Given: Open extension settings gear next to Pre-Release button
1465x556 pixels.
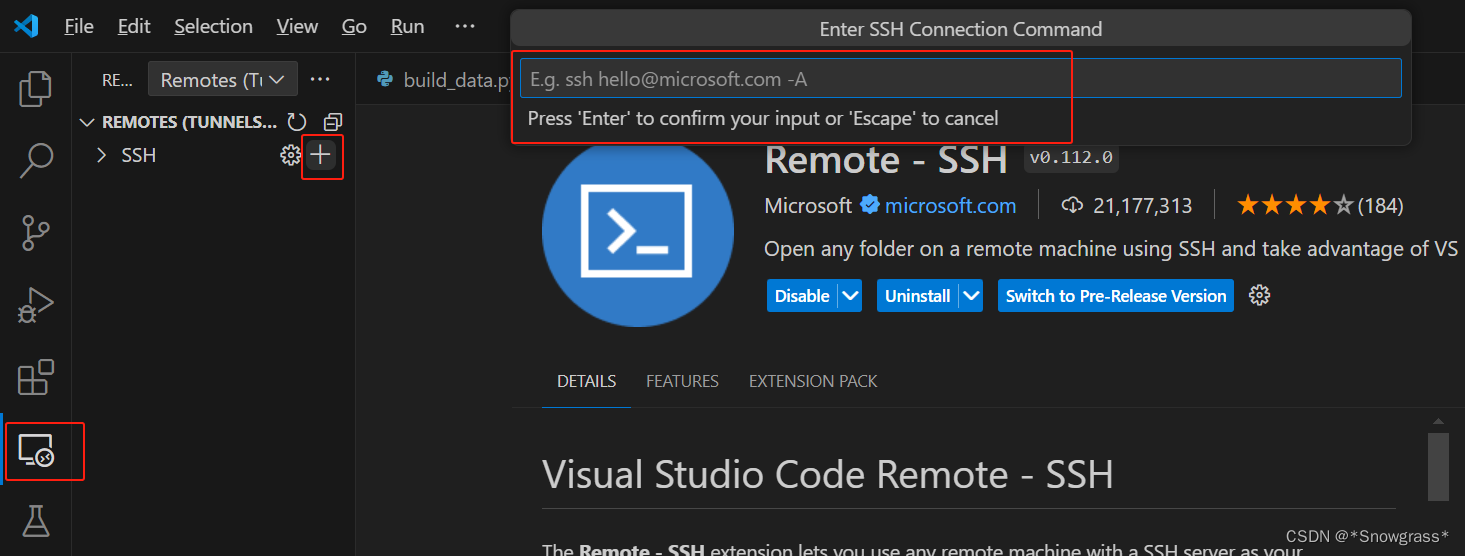Looking at the screenshot, I should point(1260,295).
